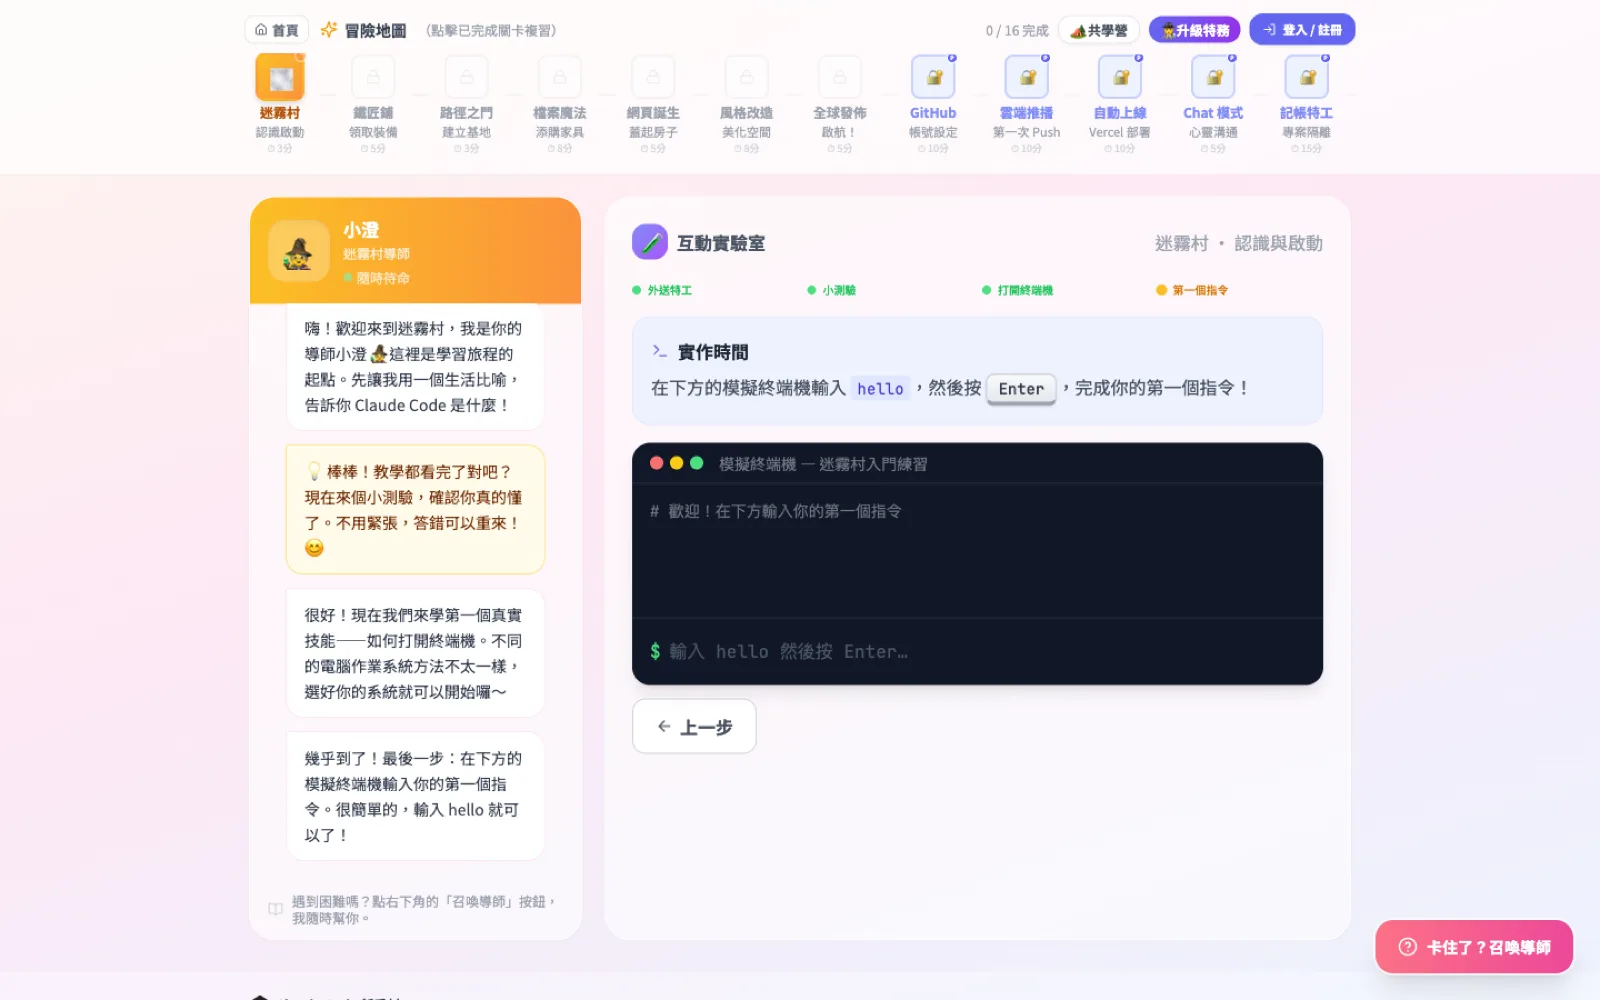Open the locked 風格改造 level icon

746,78
